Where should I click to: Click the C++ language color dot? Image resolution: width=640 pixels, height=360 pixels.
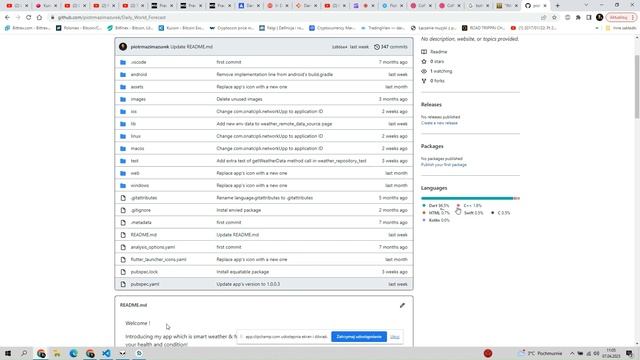tap(458, 205)
